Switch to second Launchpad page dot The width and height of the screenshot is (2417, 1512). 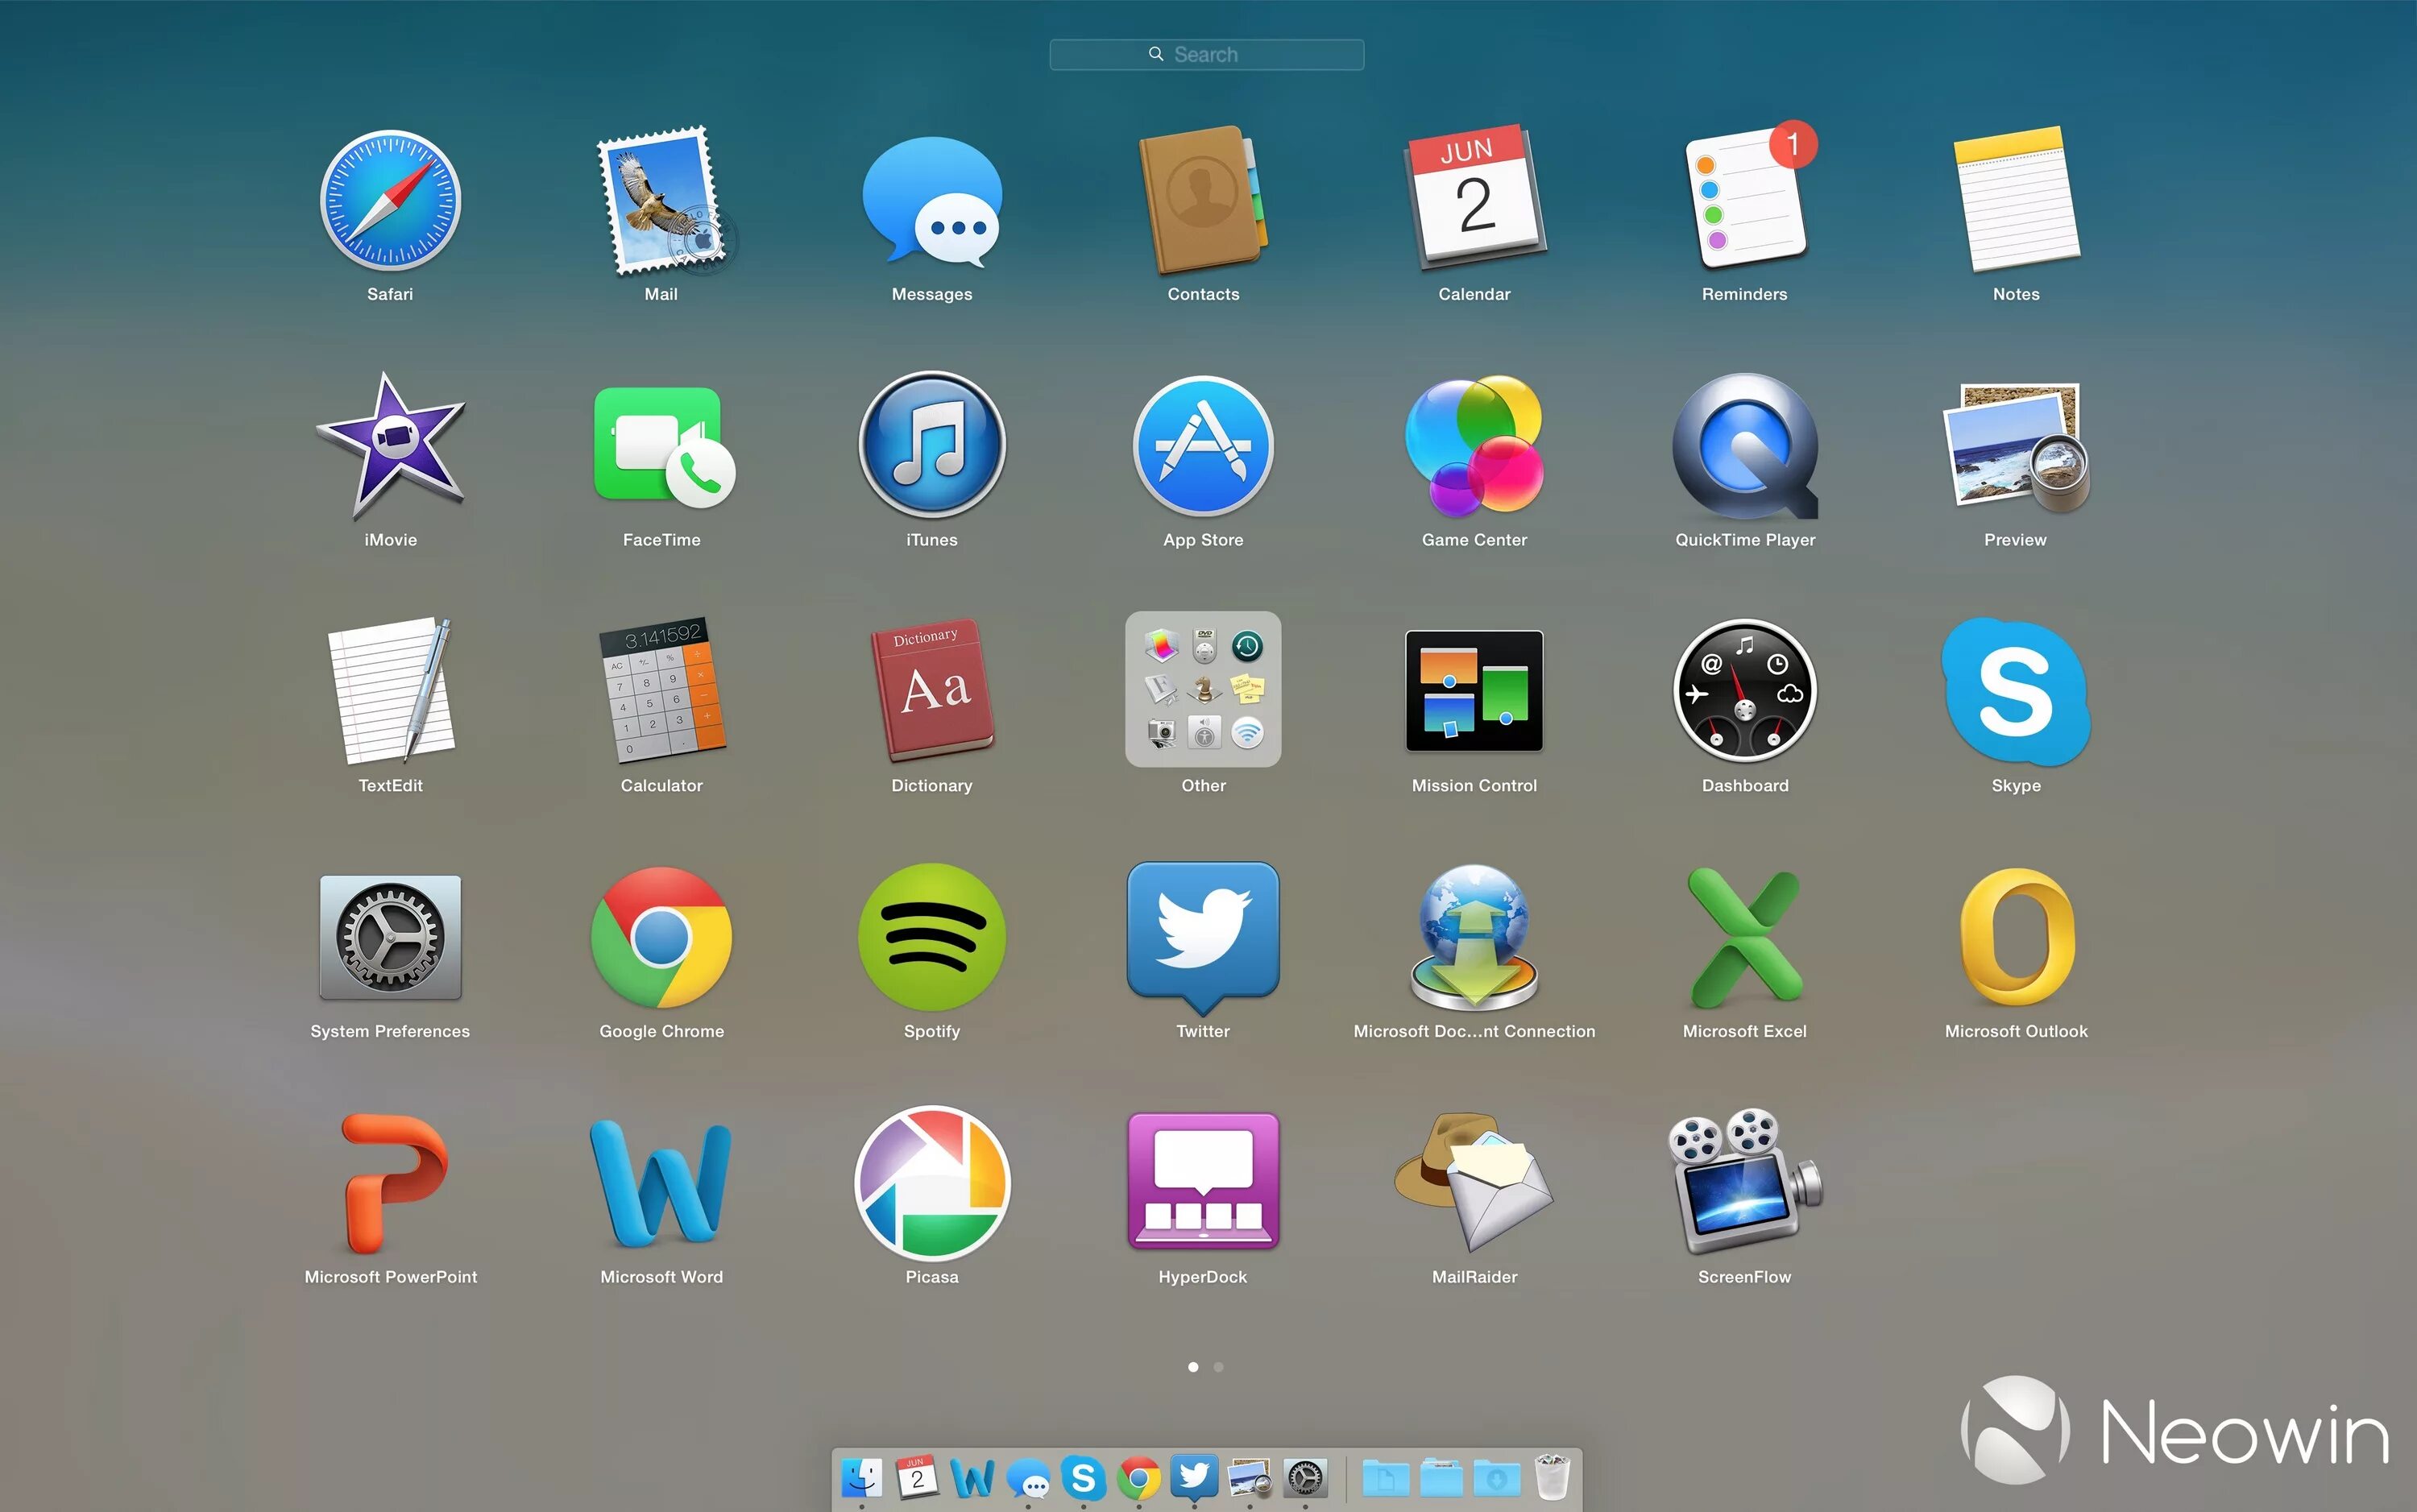[x=1218, y=1367]
